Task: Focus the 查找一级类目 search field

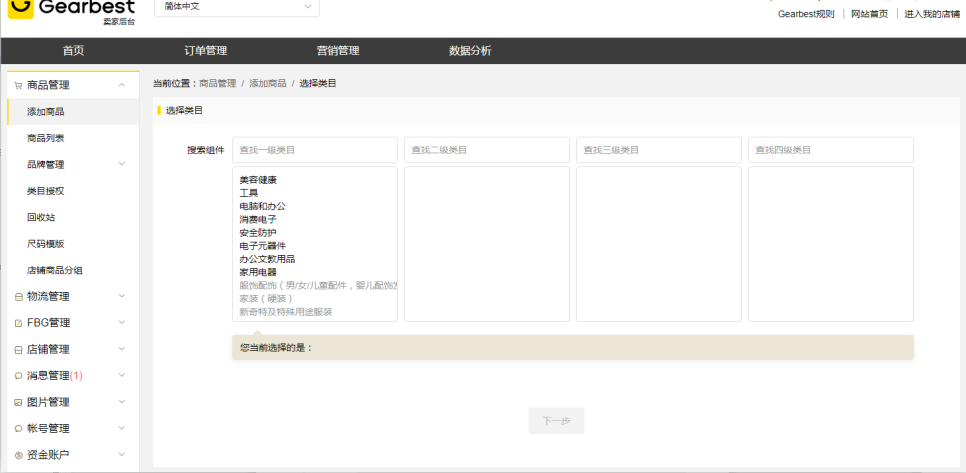Action: (x=315, y=150)
